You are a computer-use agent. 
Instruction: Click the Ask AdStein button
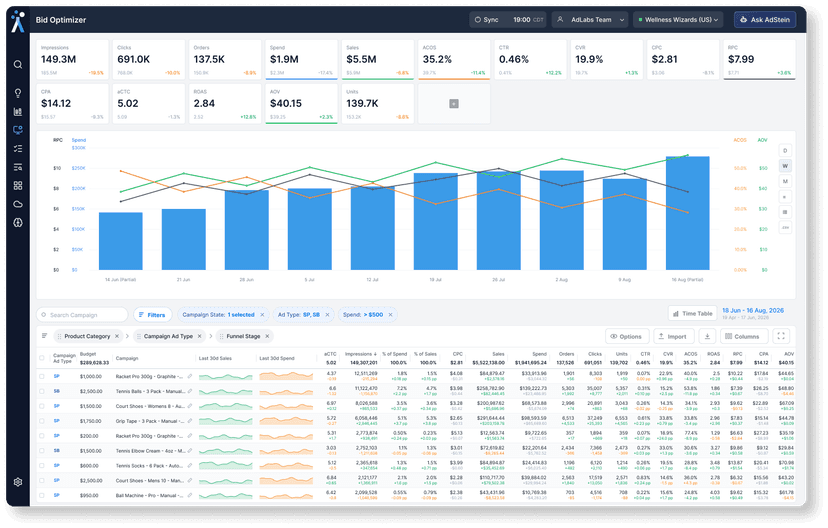765,20
